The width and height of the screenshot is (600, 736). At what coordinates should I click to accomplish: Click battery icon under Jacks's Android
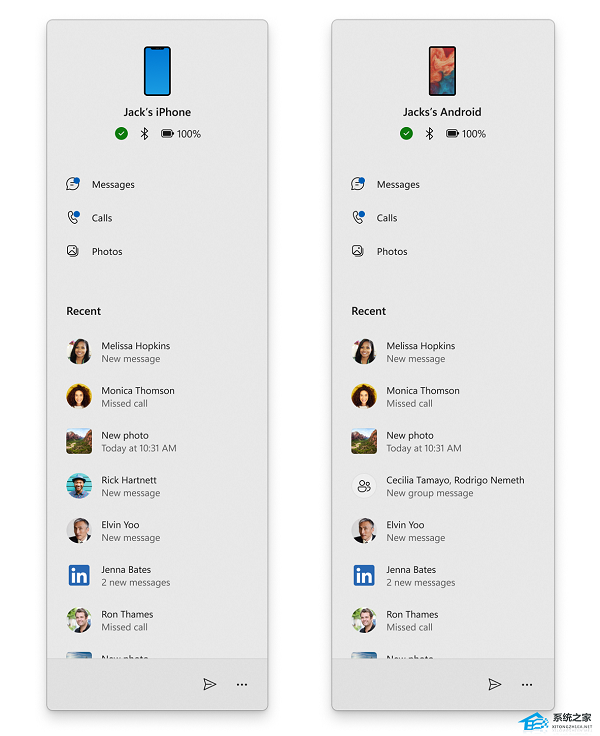click(452, 134)
